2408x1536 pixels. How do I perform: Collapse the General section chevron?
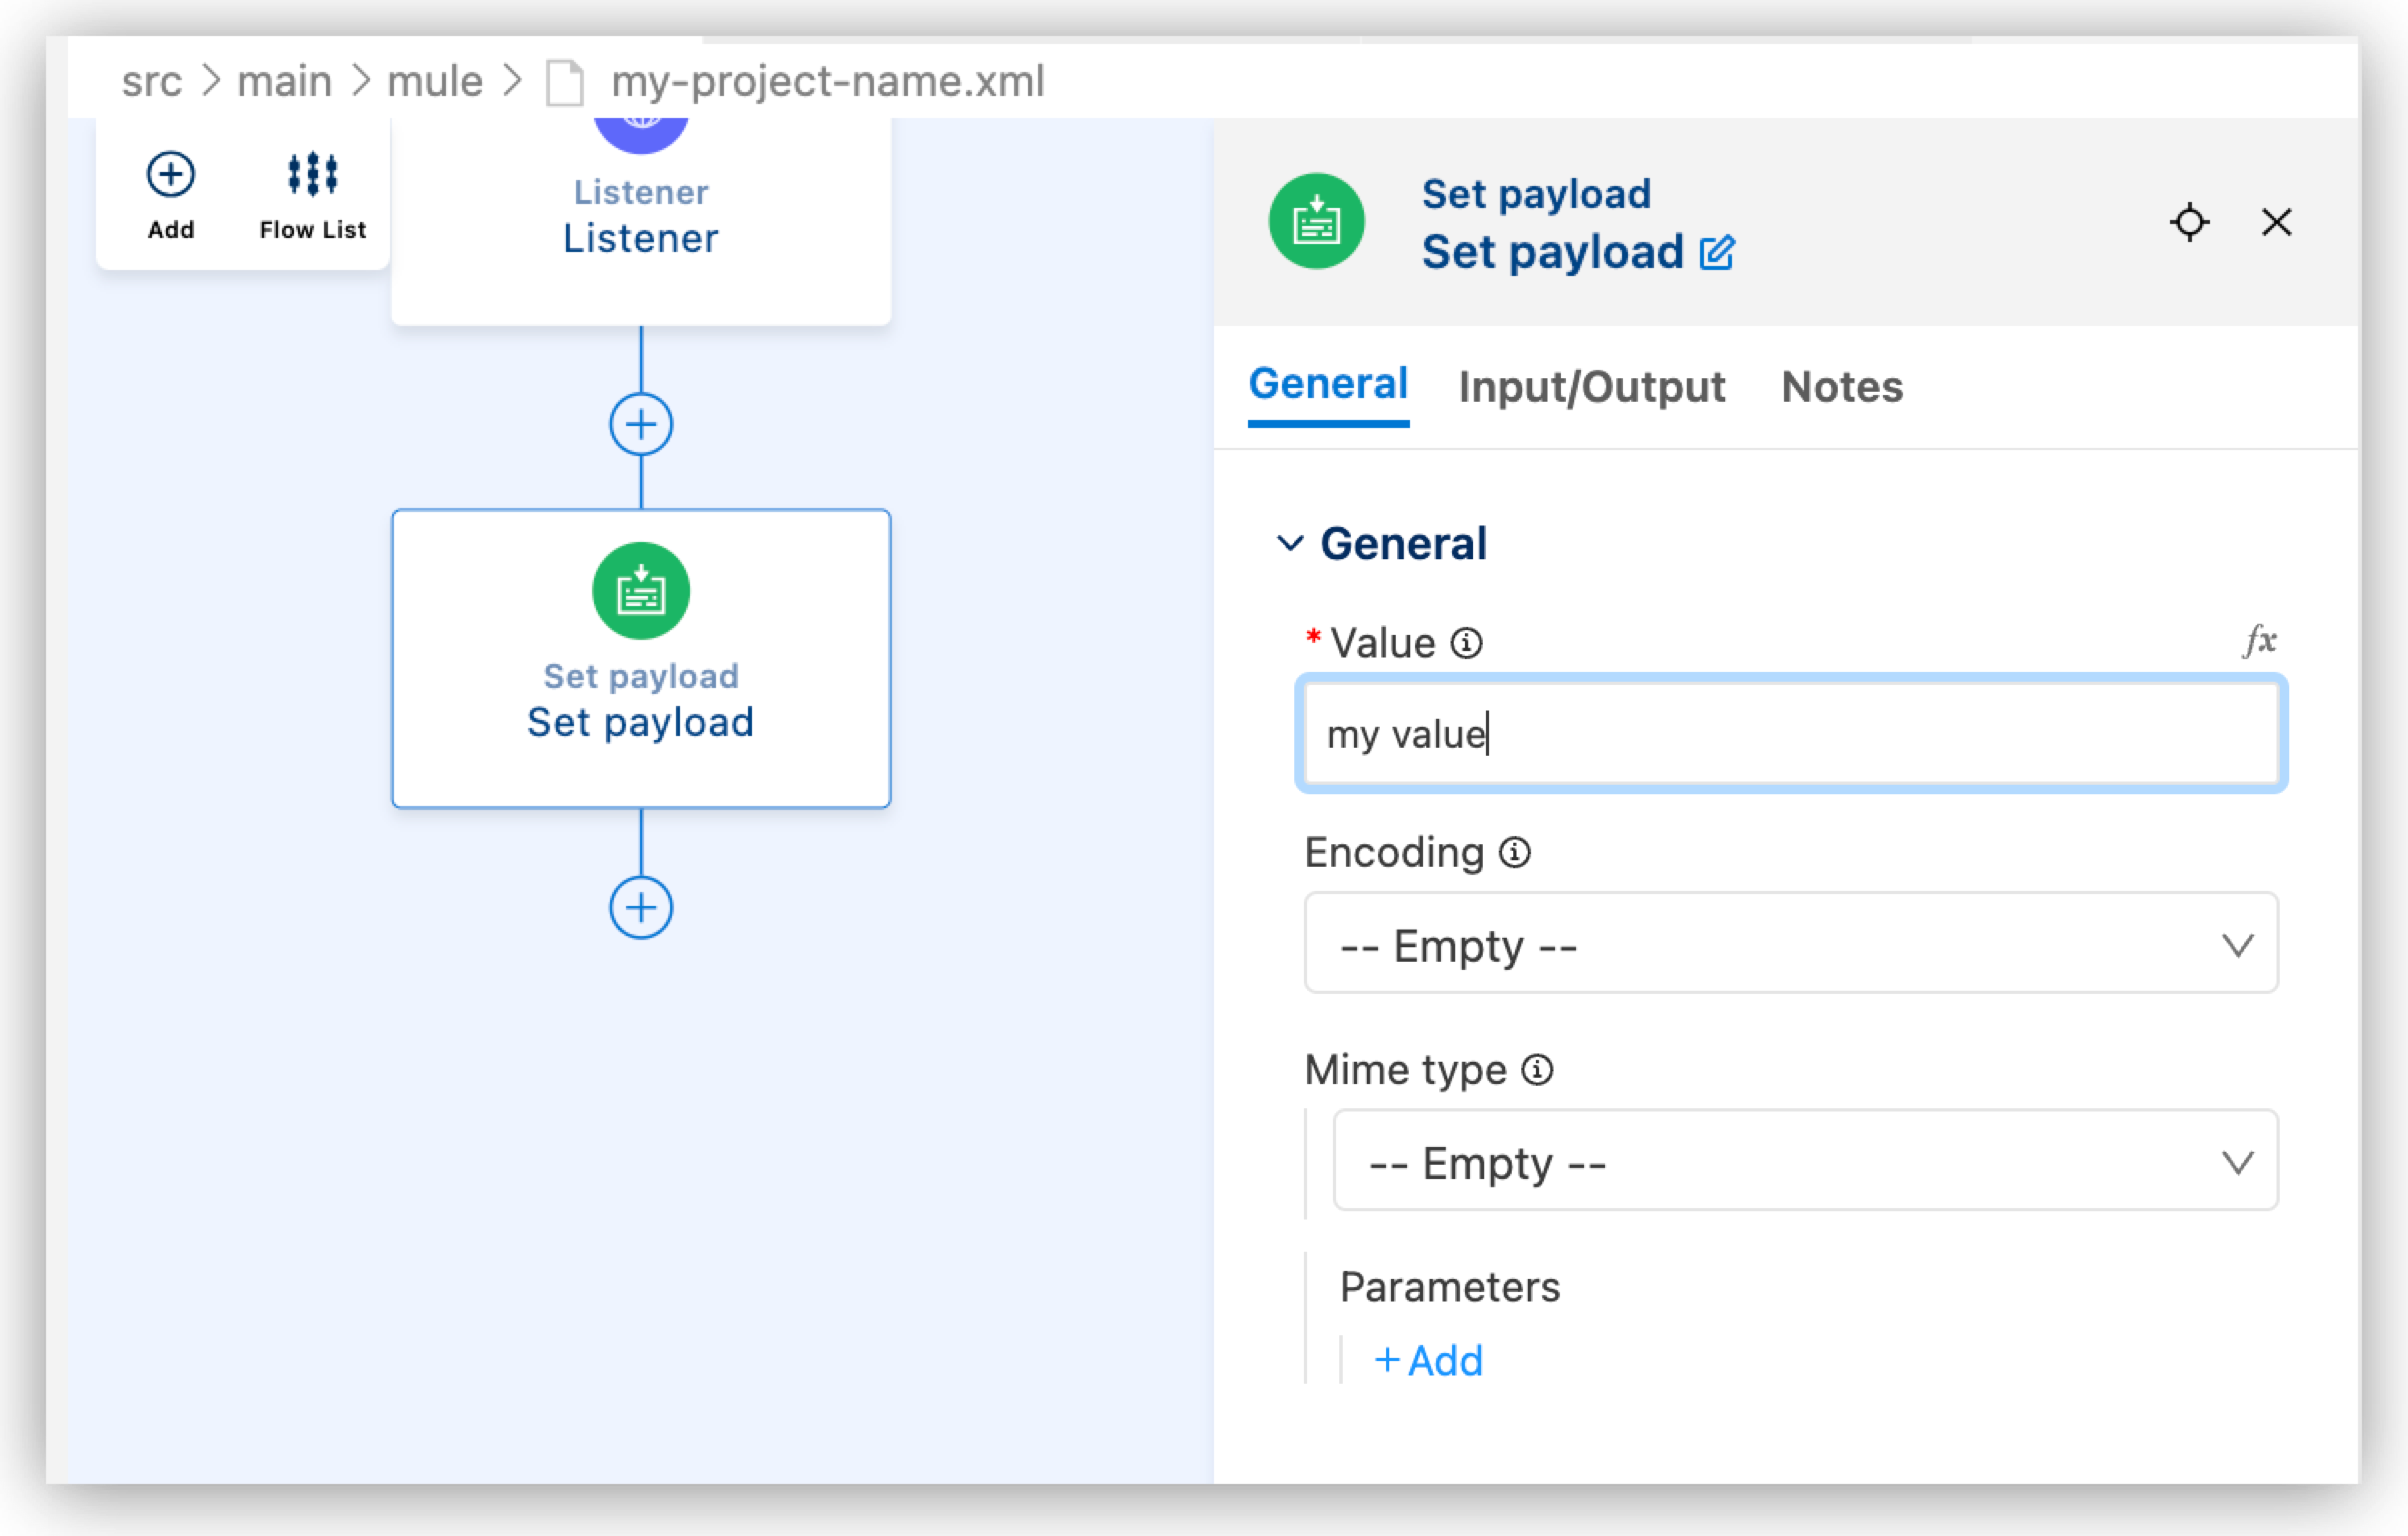(1290, 543)
